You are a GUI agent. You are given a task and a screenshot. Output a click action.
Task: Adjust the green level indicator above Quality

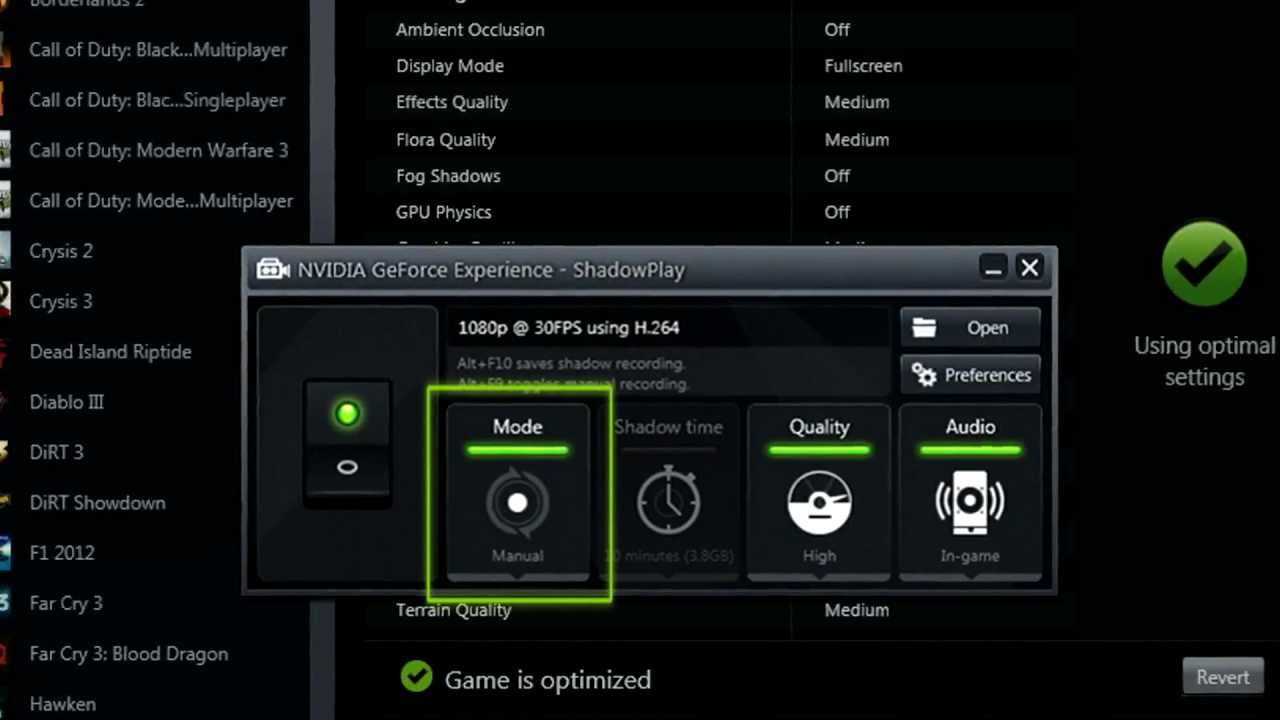(819, 448)
